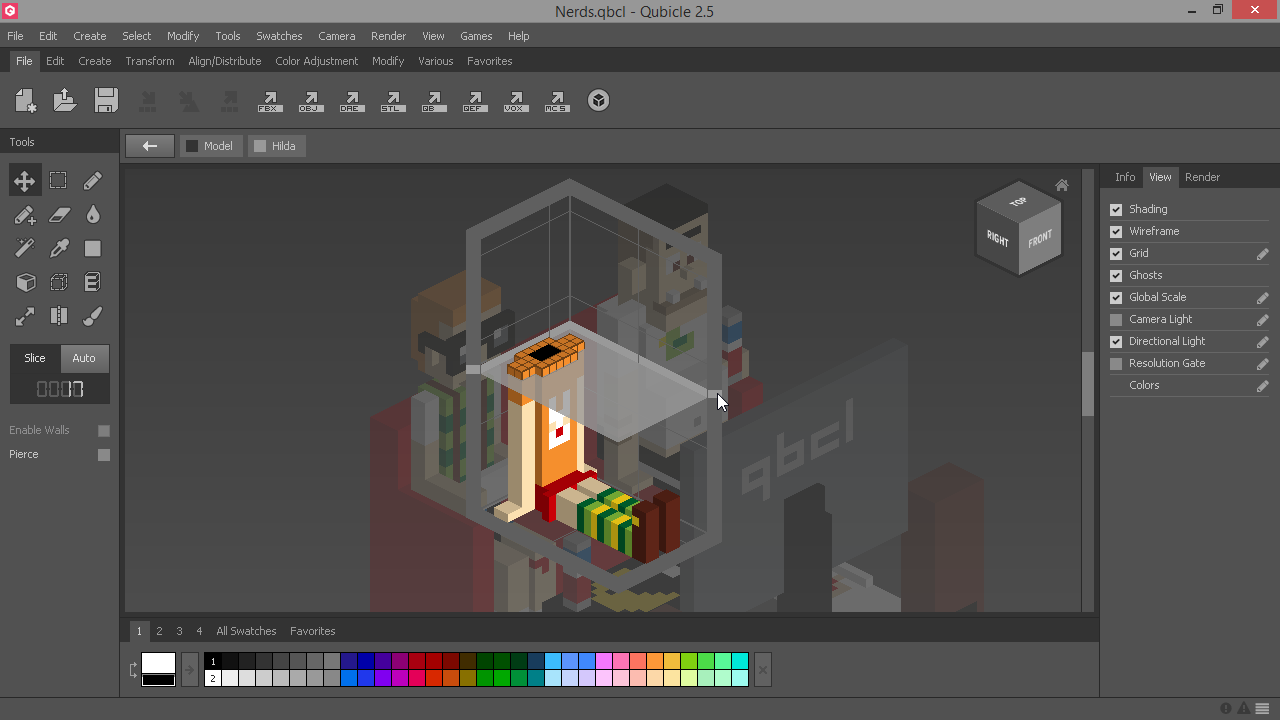Click the add-to-swatches arrow button
Image resolution: width=1280 pixels, height=720 pixels.
point(189,670)
